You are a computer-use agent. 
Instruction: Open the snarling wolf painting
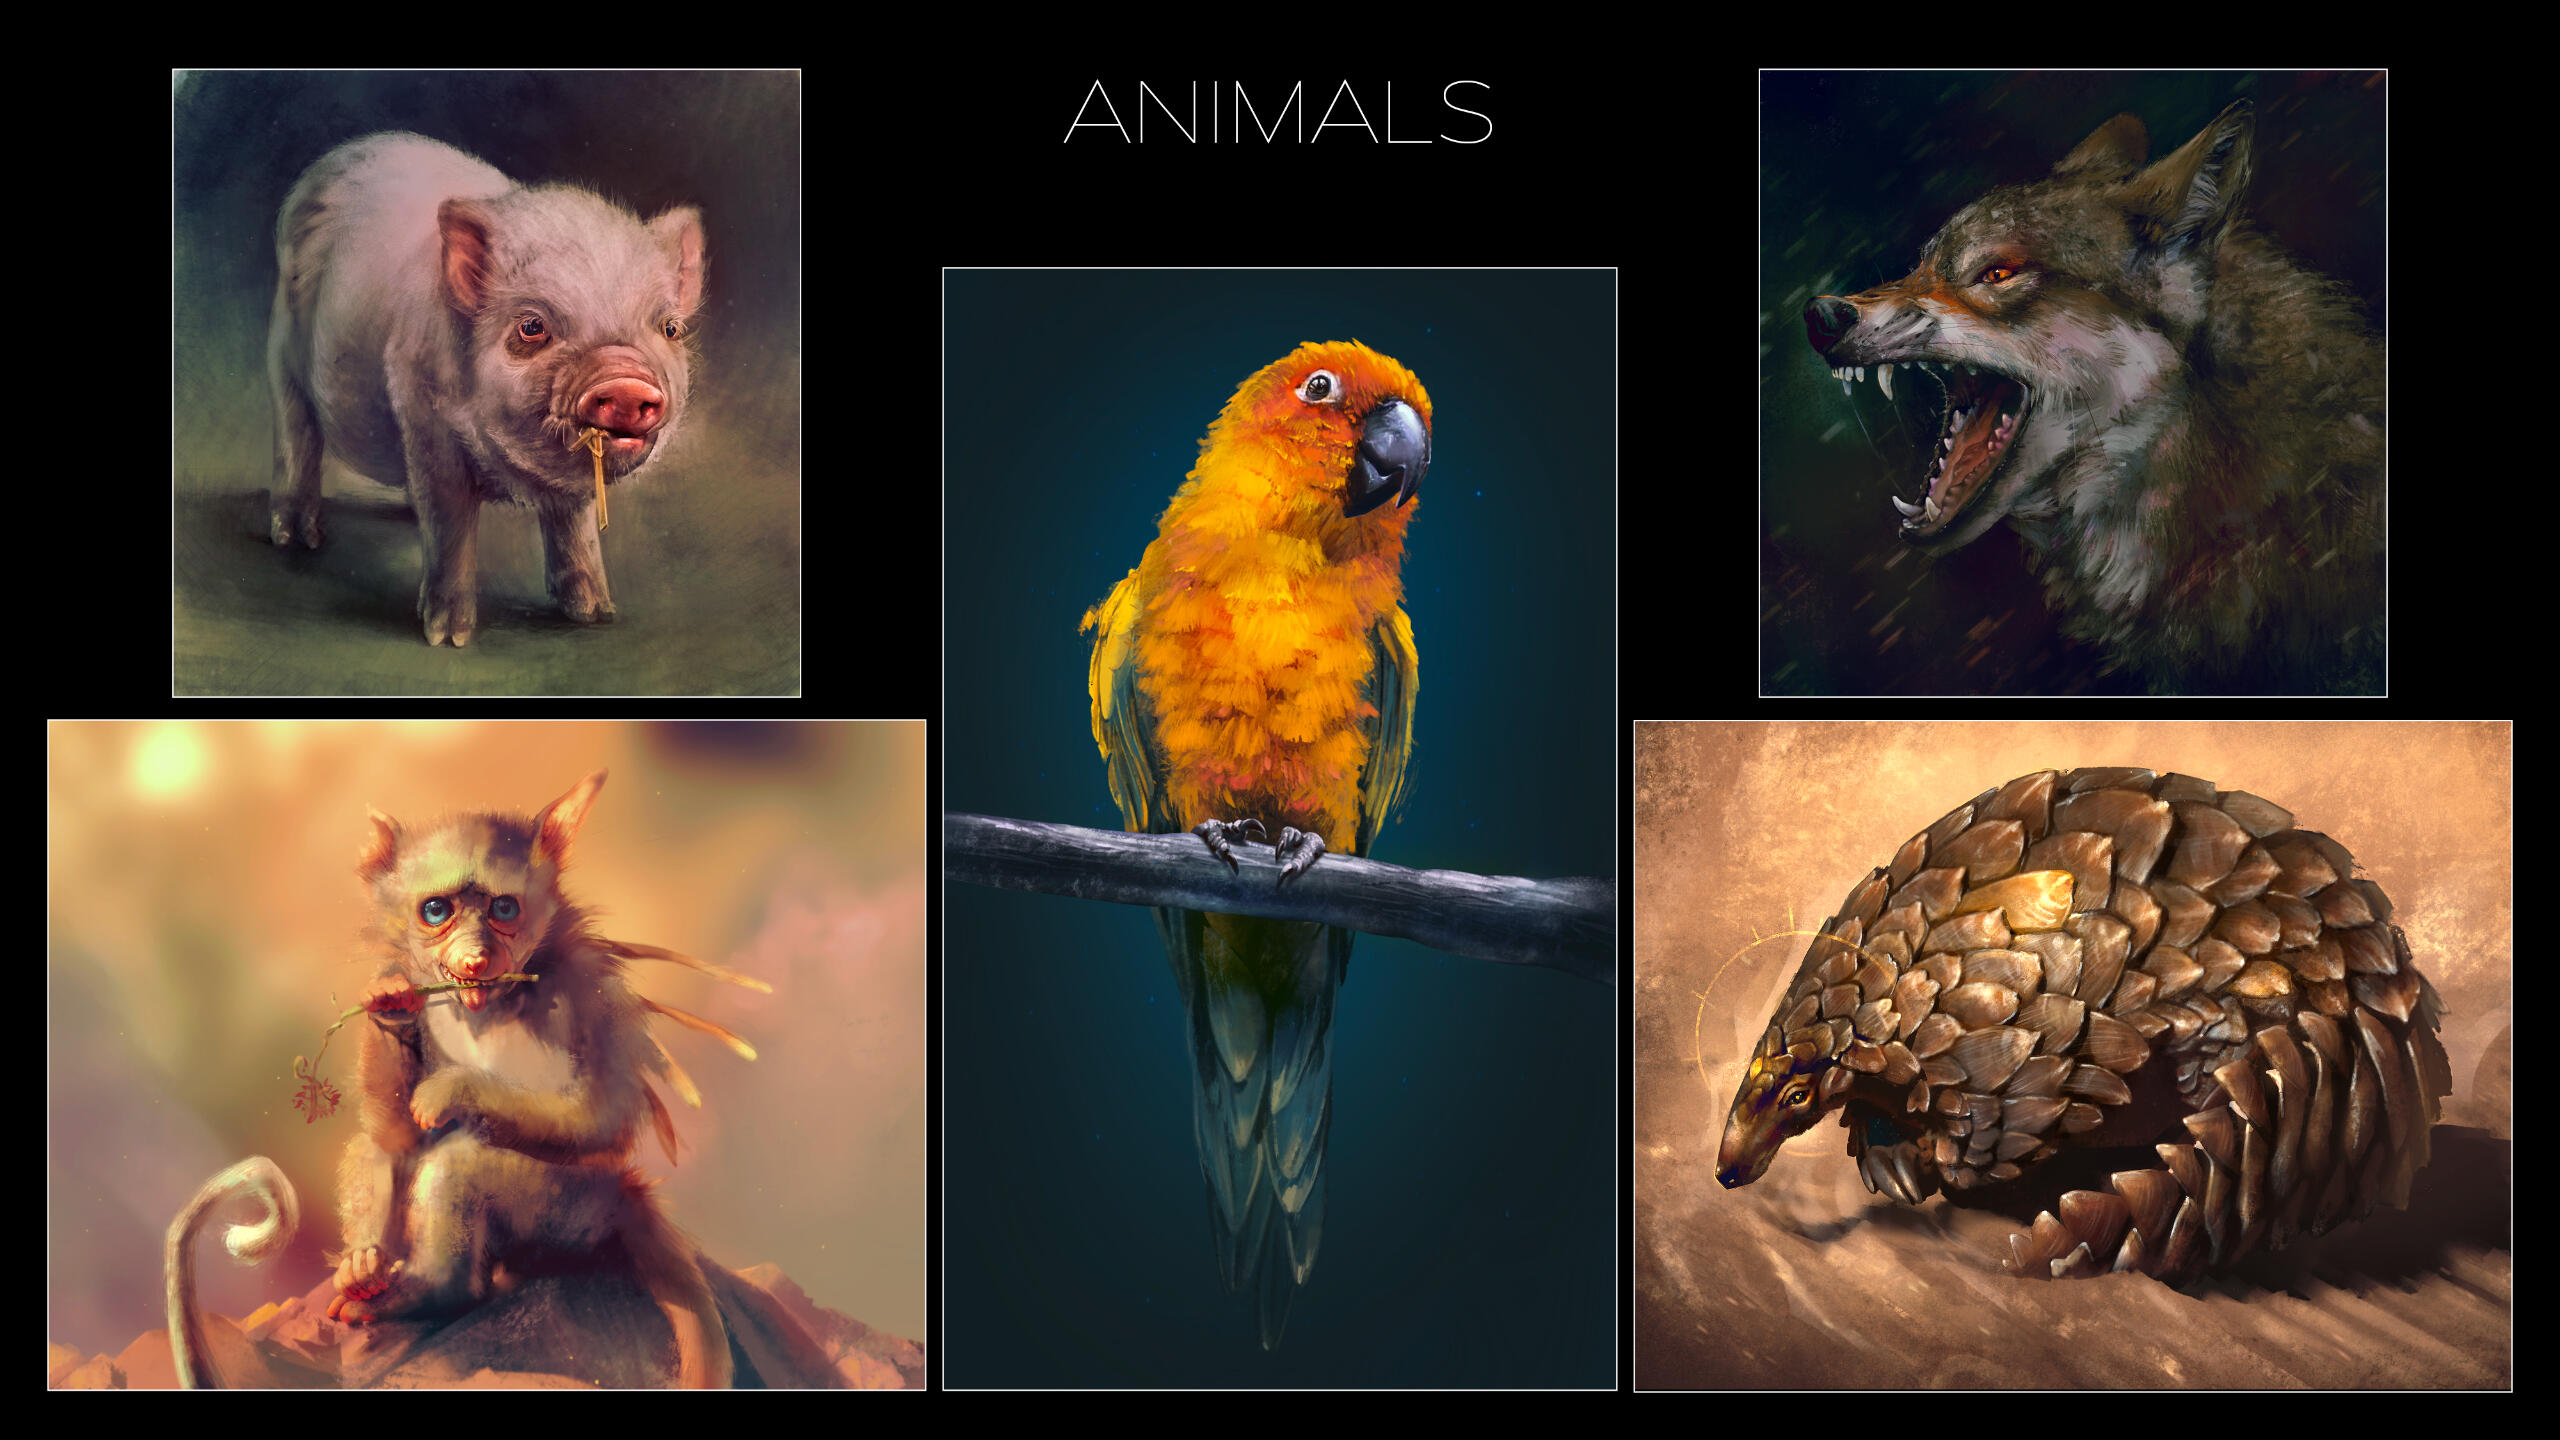(2073, 383)
